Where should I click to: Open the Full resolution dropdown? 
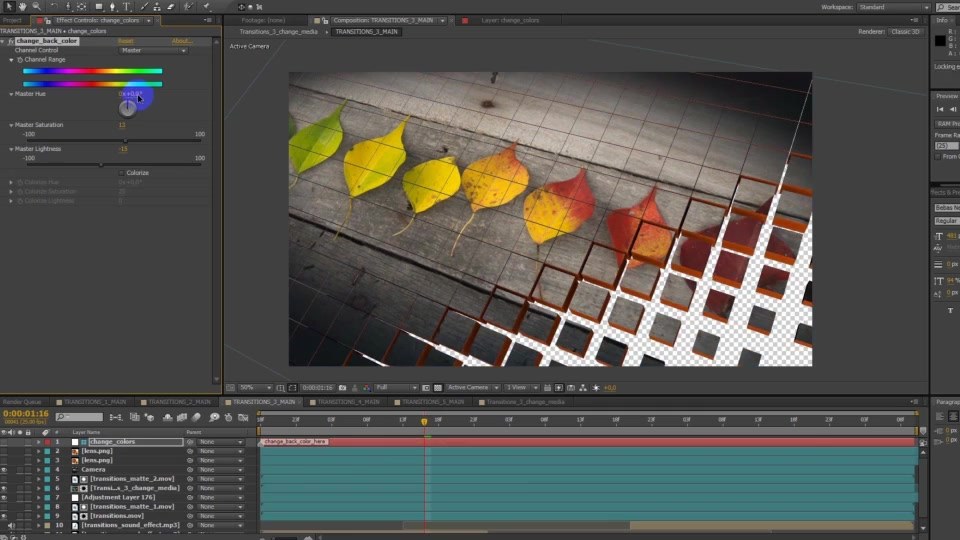(396, 388)
